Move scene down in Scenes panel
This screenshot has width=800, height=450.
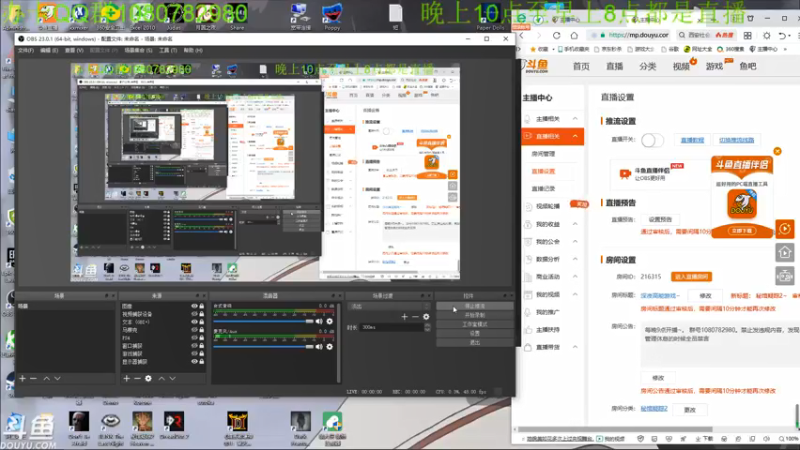(57, 379)
